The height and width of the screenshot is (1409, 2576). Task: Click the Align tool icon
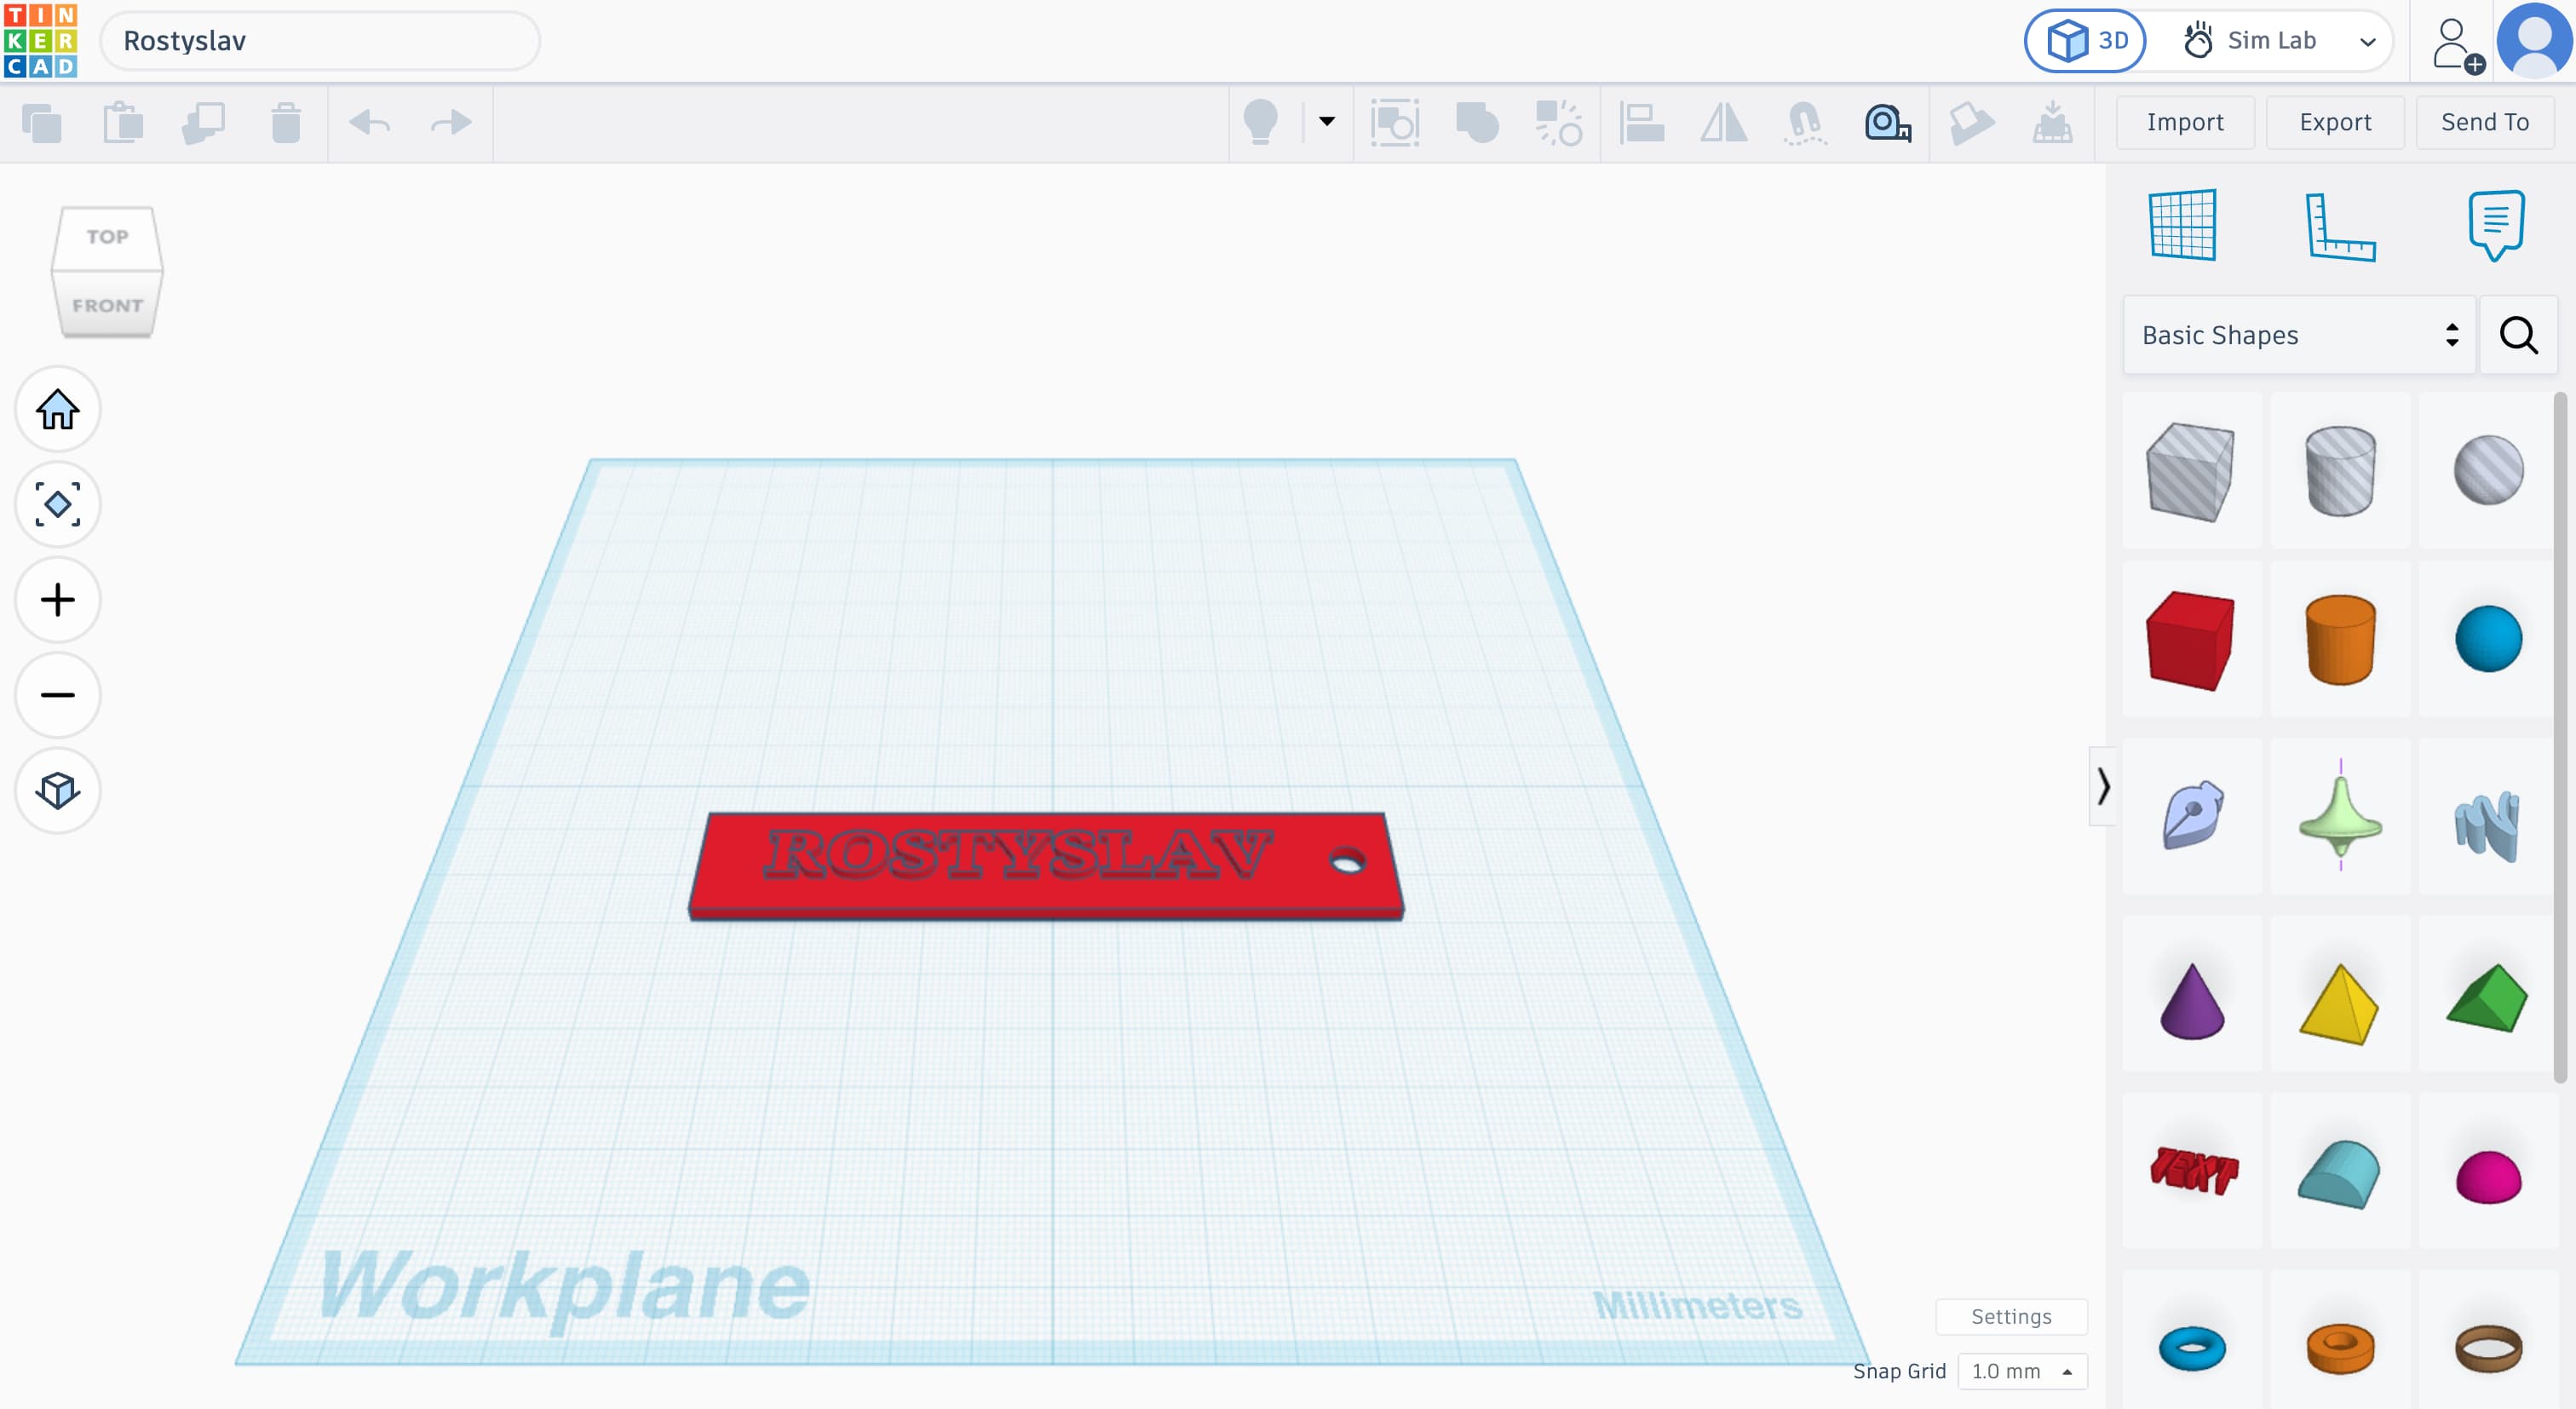[x=1641, y=123]
